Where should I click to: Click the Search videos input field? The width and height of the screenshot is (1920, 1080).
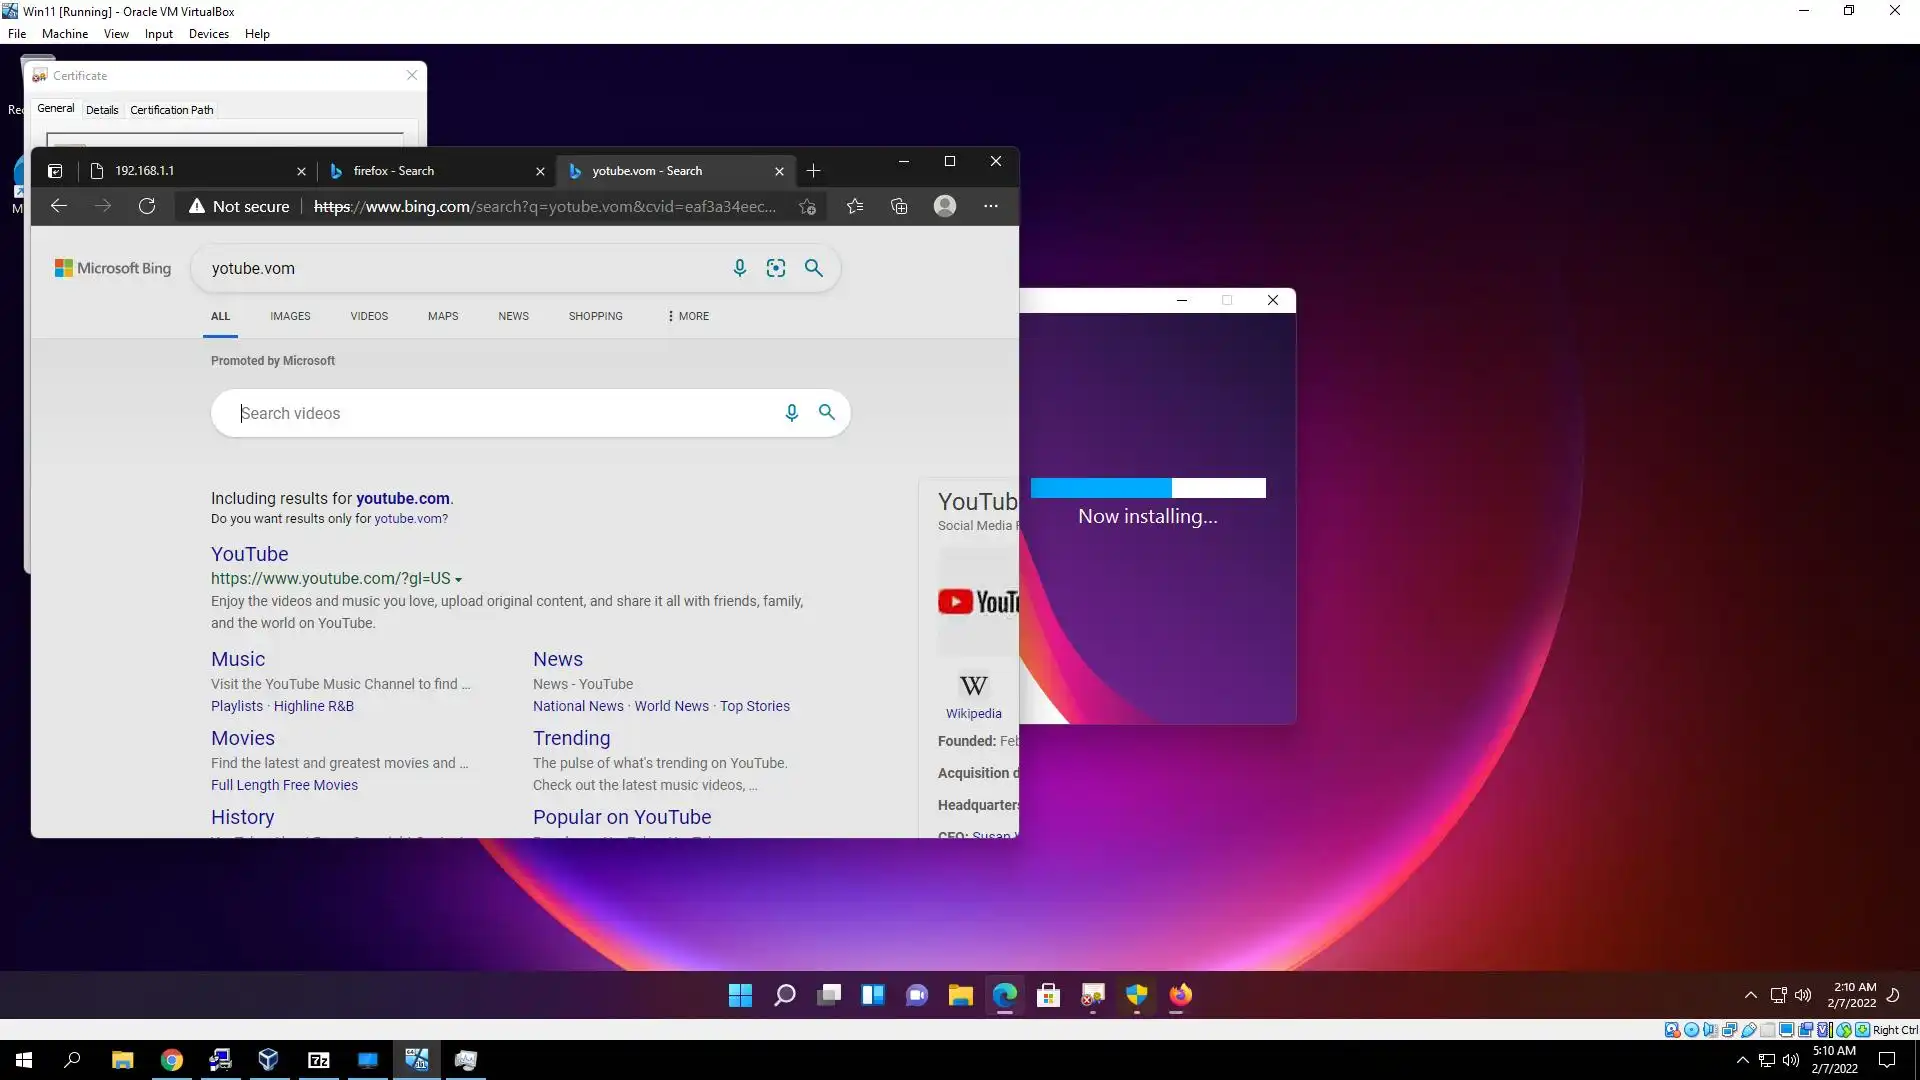[x=500, y=413]
